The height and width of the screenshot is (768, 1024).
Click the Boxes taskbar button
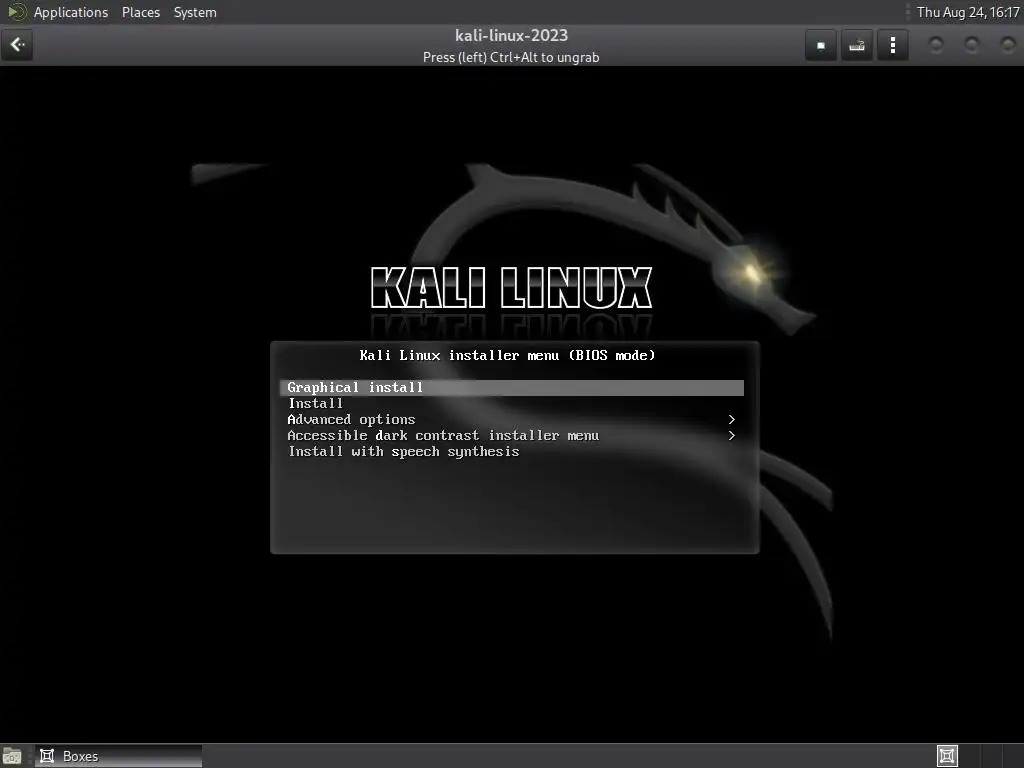pyautogui.click(x=118, y=756)
